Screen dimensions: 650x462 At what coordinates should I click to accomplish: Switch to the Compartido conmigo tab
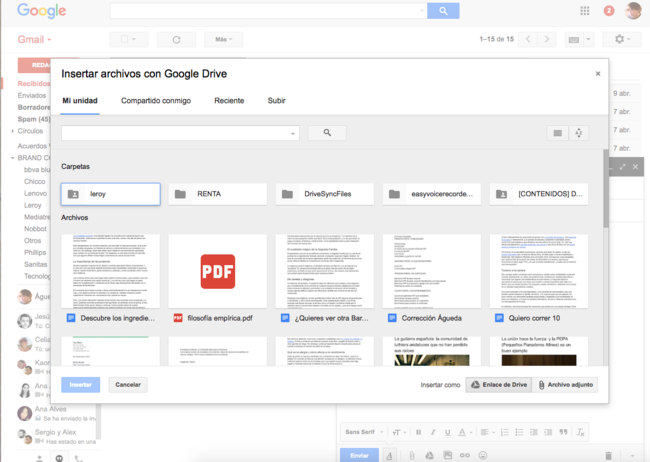(156, 100)
